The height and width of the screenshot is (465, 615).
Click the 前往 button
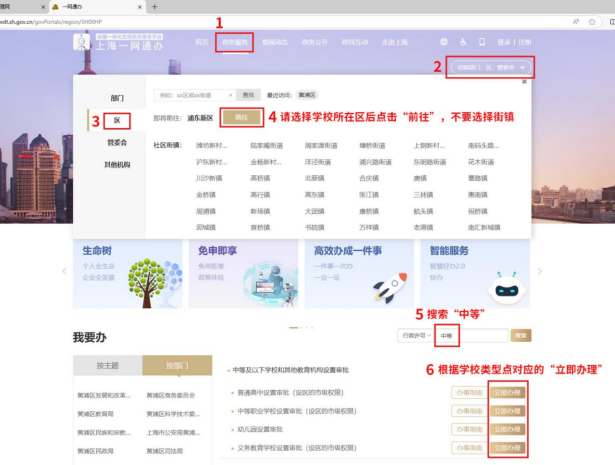[240, 117]
